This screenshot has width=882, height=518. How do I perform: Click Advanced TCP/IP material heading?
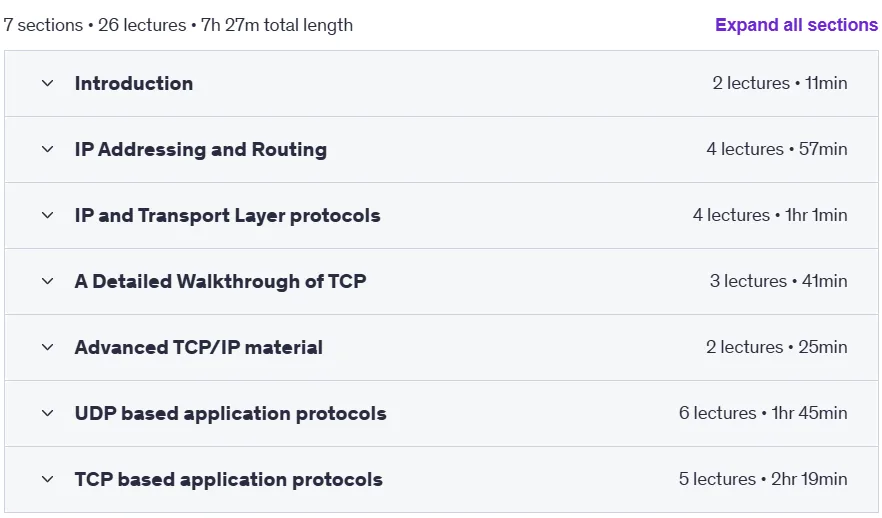pos(199,348)
